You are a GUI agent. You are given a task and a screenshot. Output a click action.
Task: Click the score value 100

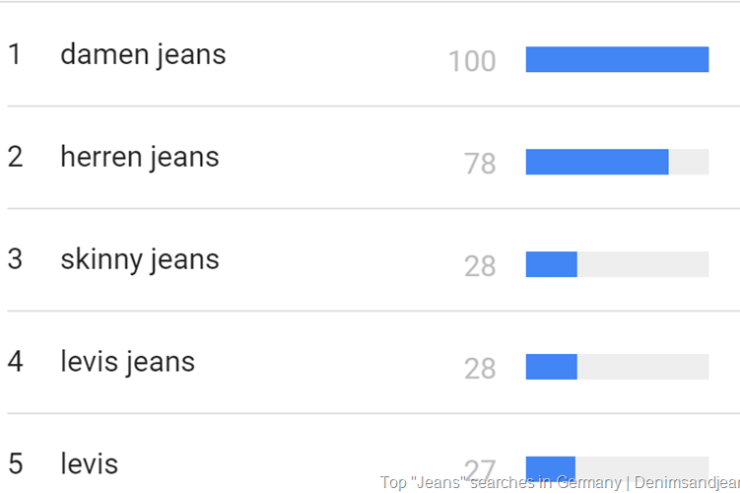[472, 62]
